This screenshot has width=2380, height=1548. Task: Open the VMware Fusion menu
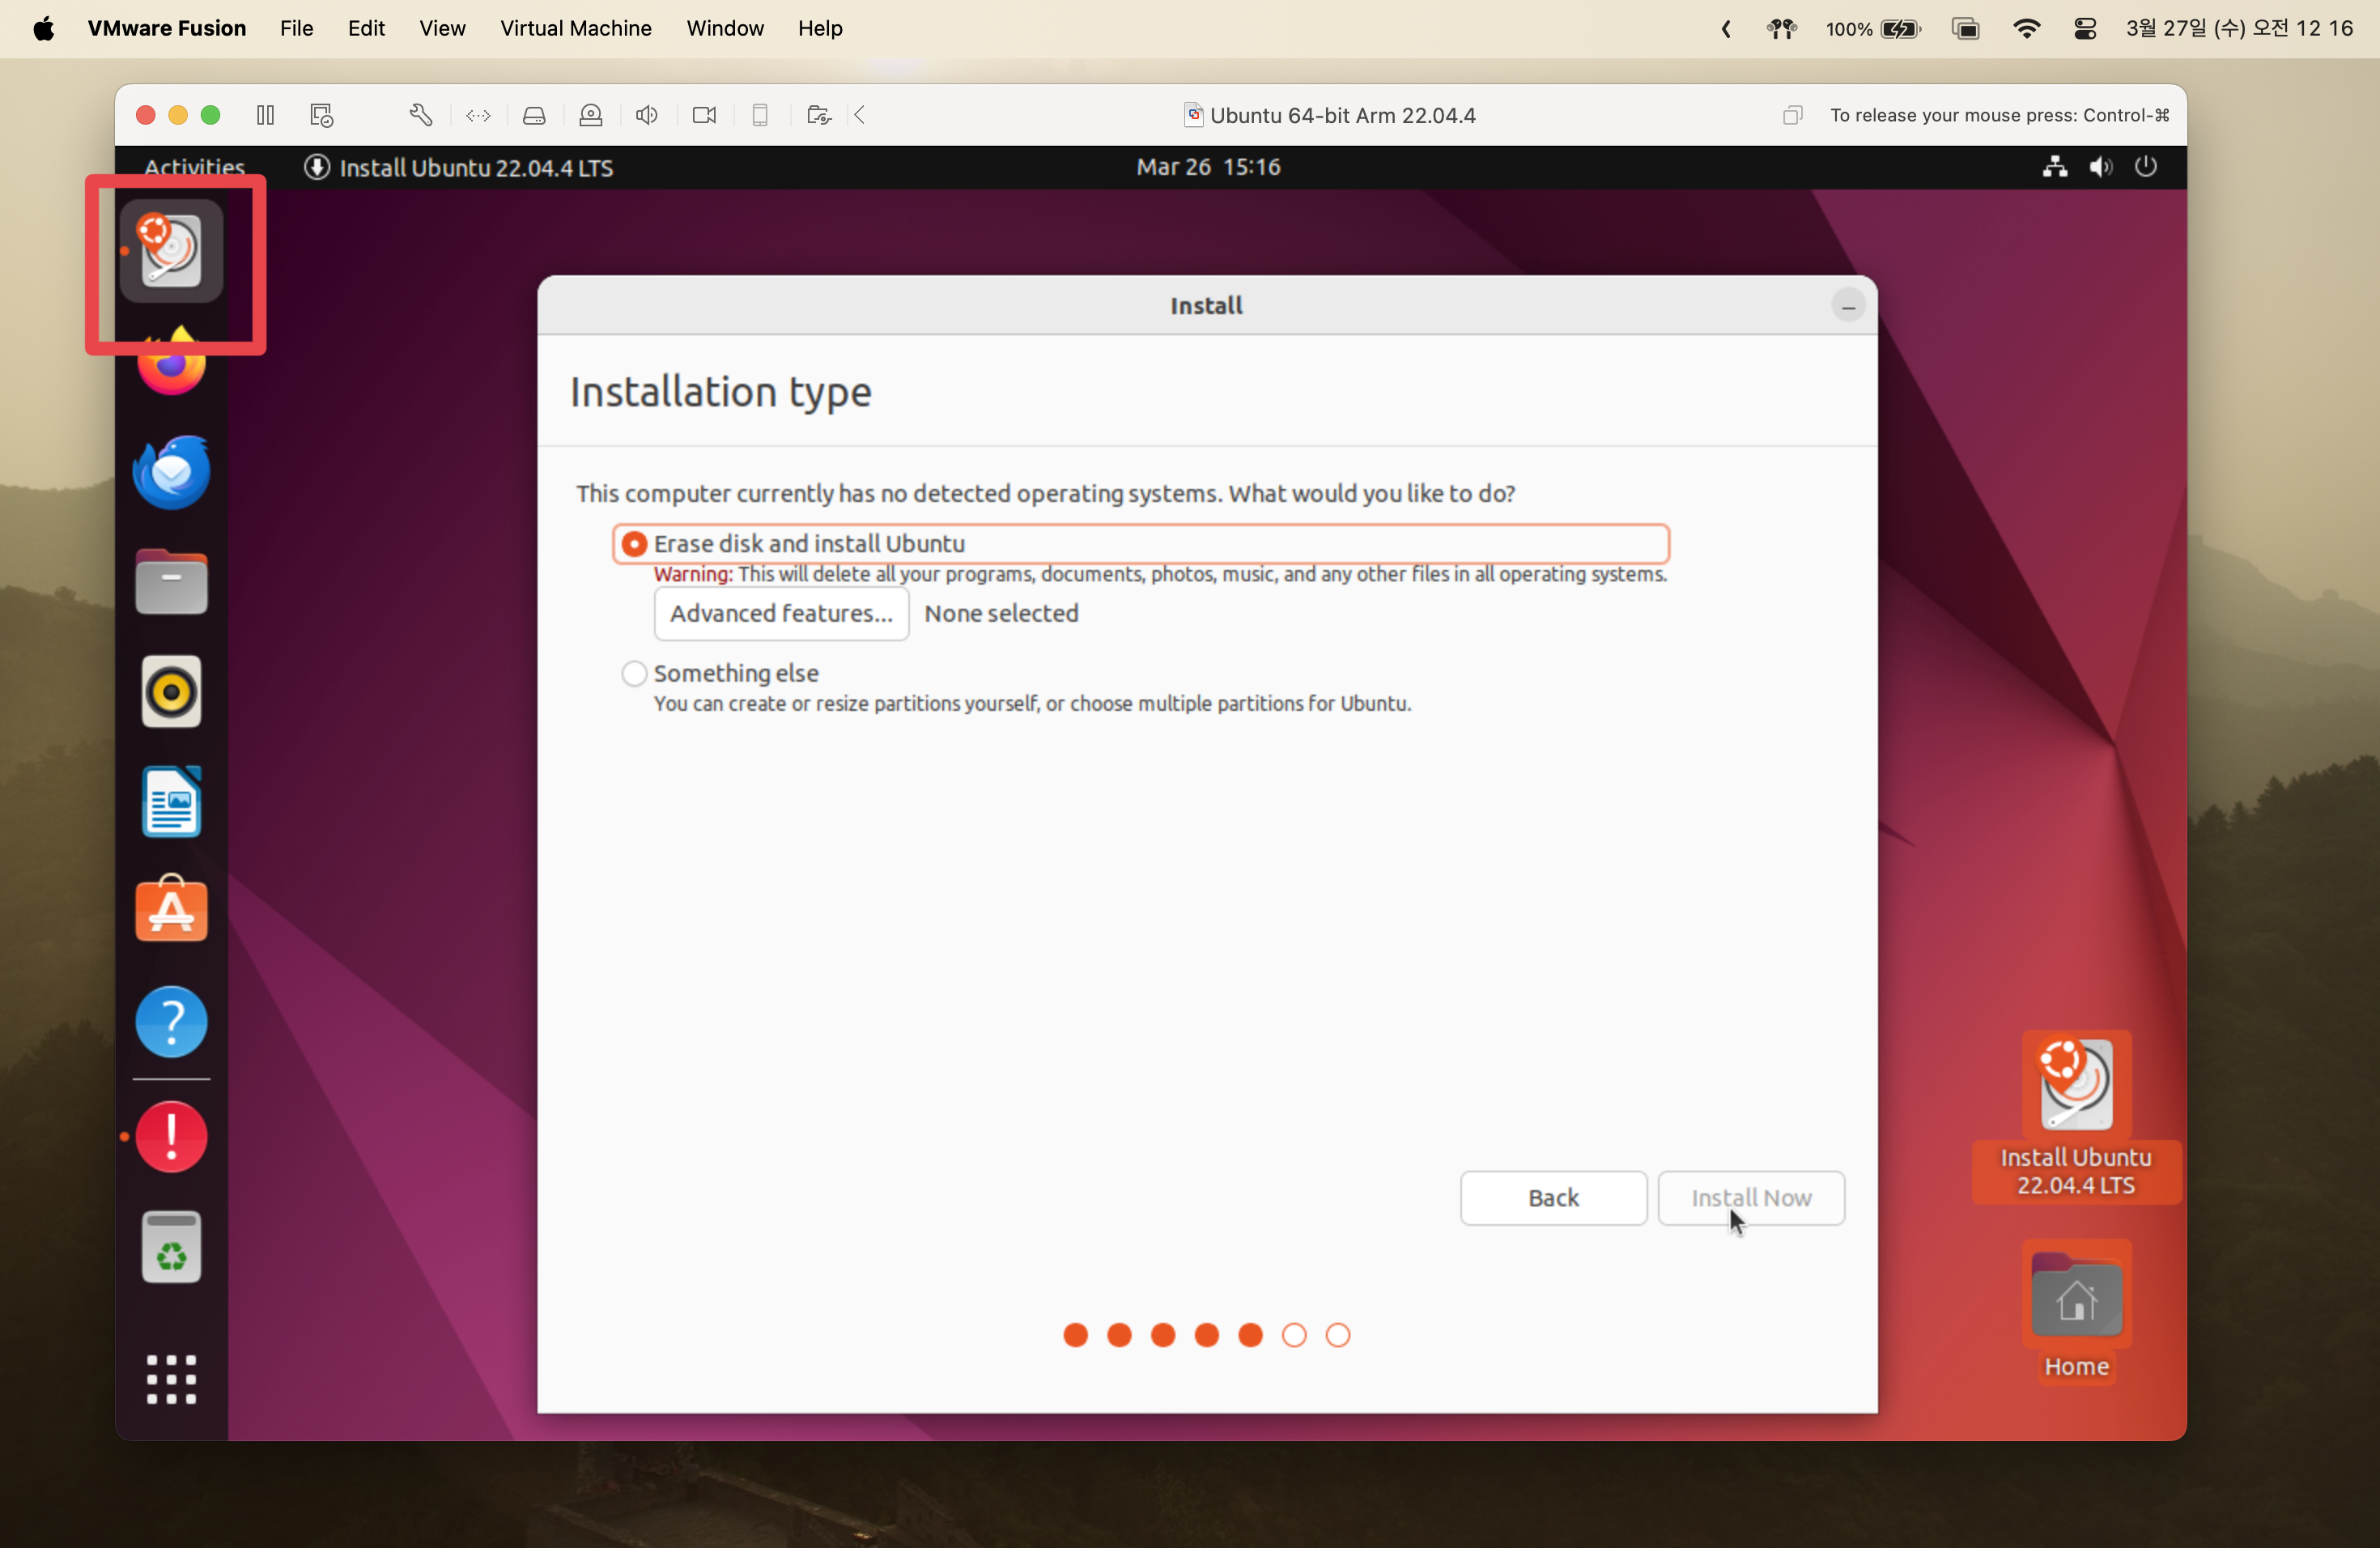pyautogui.click(x=166, y=28)
